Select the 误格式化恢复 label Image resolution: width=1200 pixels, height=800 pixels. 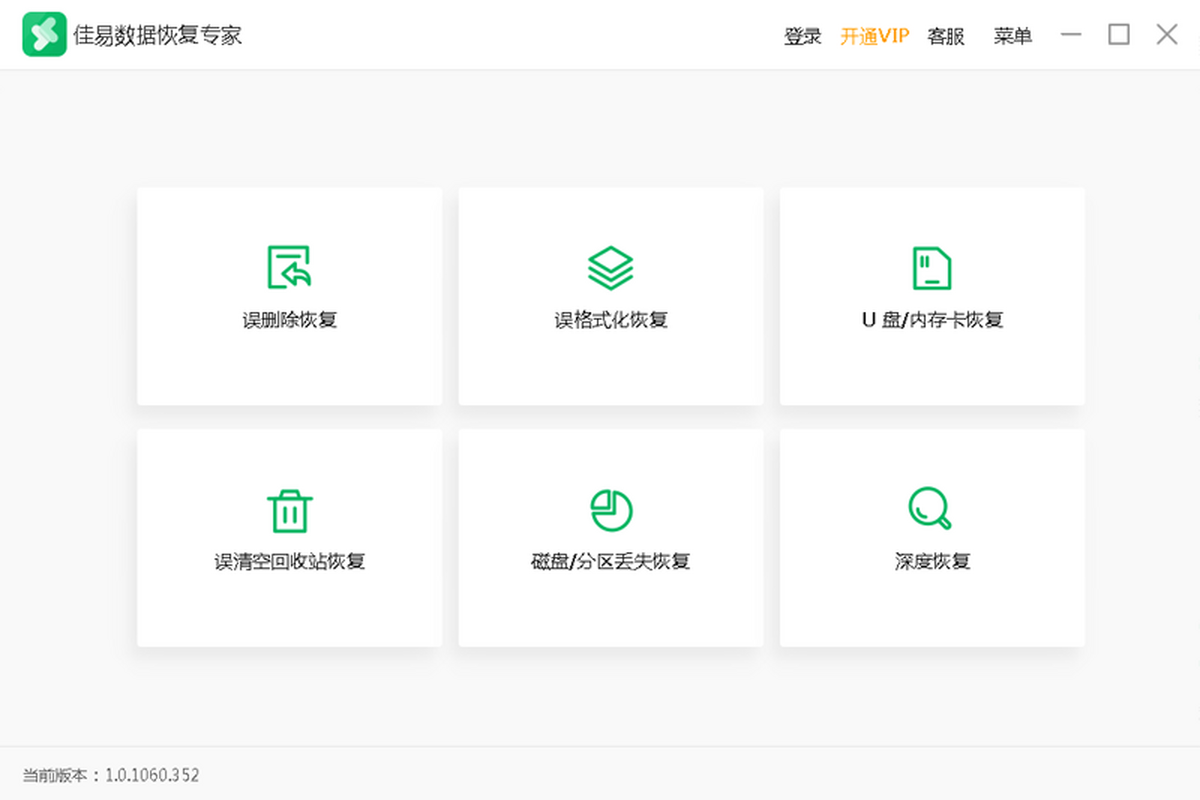[x=610, y=320]
